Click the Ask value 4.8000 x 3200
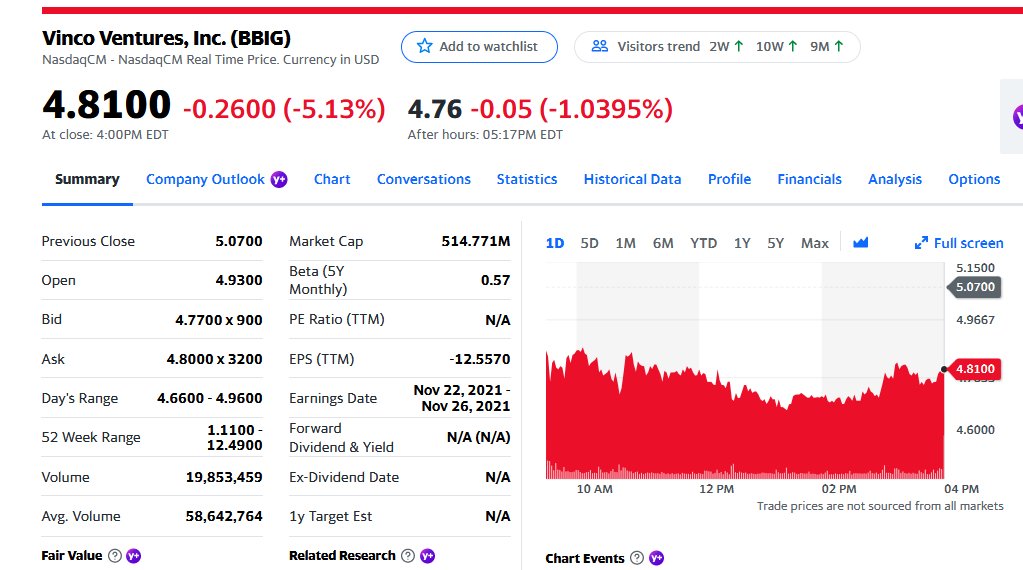This screenshot has width=1023, height=570. [214, 359]
